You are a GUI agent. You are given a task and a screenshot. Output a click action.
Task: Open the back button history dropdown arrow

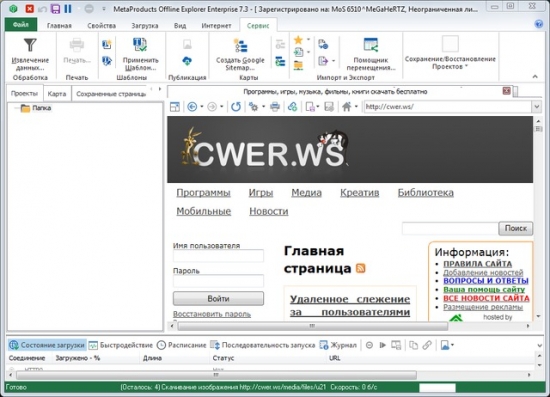[x=202, y=107]
